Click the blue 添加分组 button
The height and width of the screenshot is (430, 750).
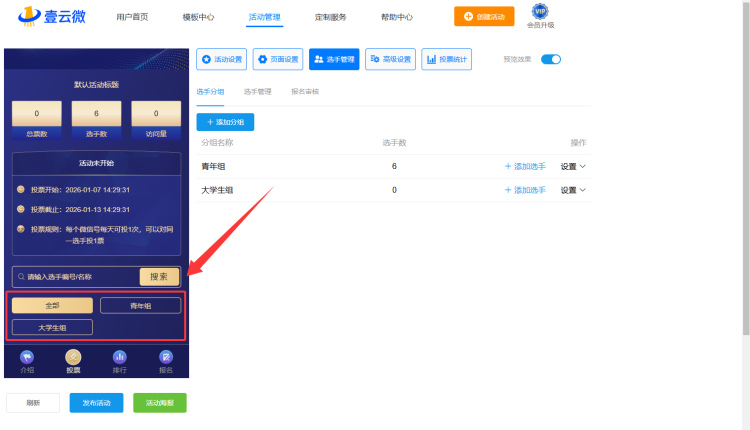coord(225,122)
